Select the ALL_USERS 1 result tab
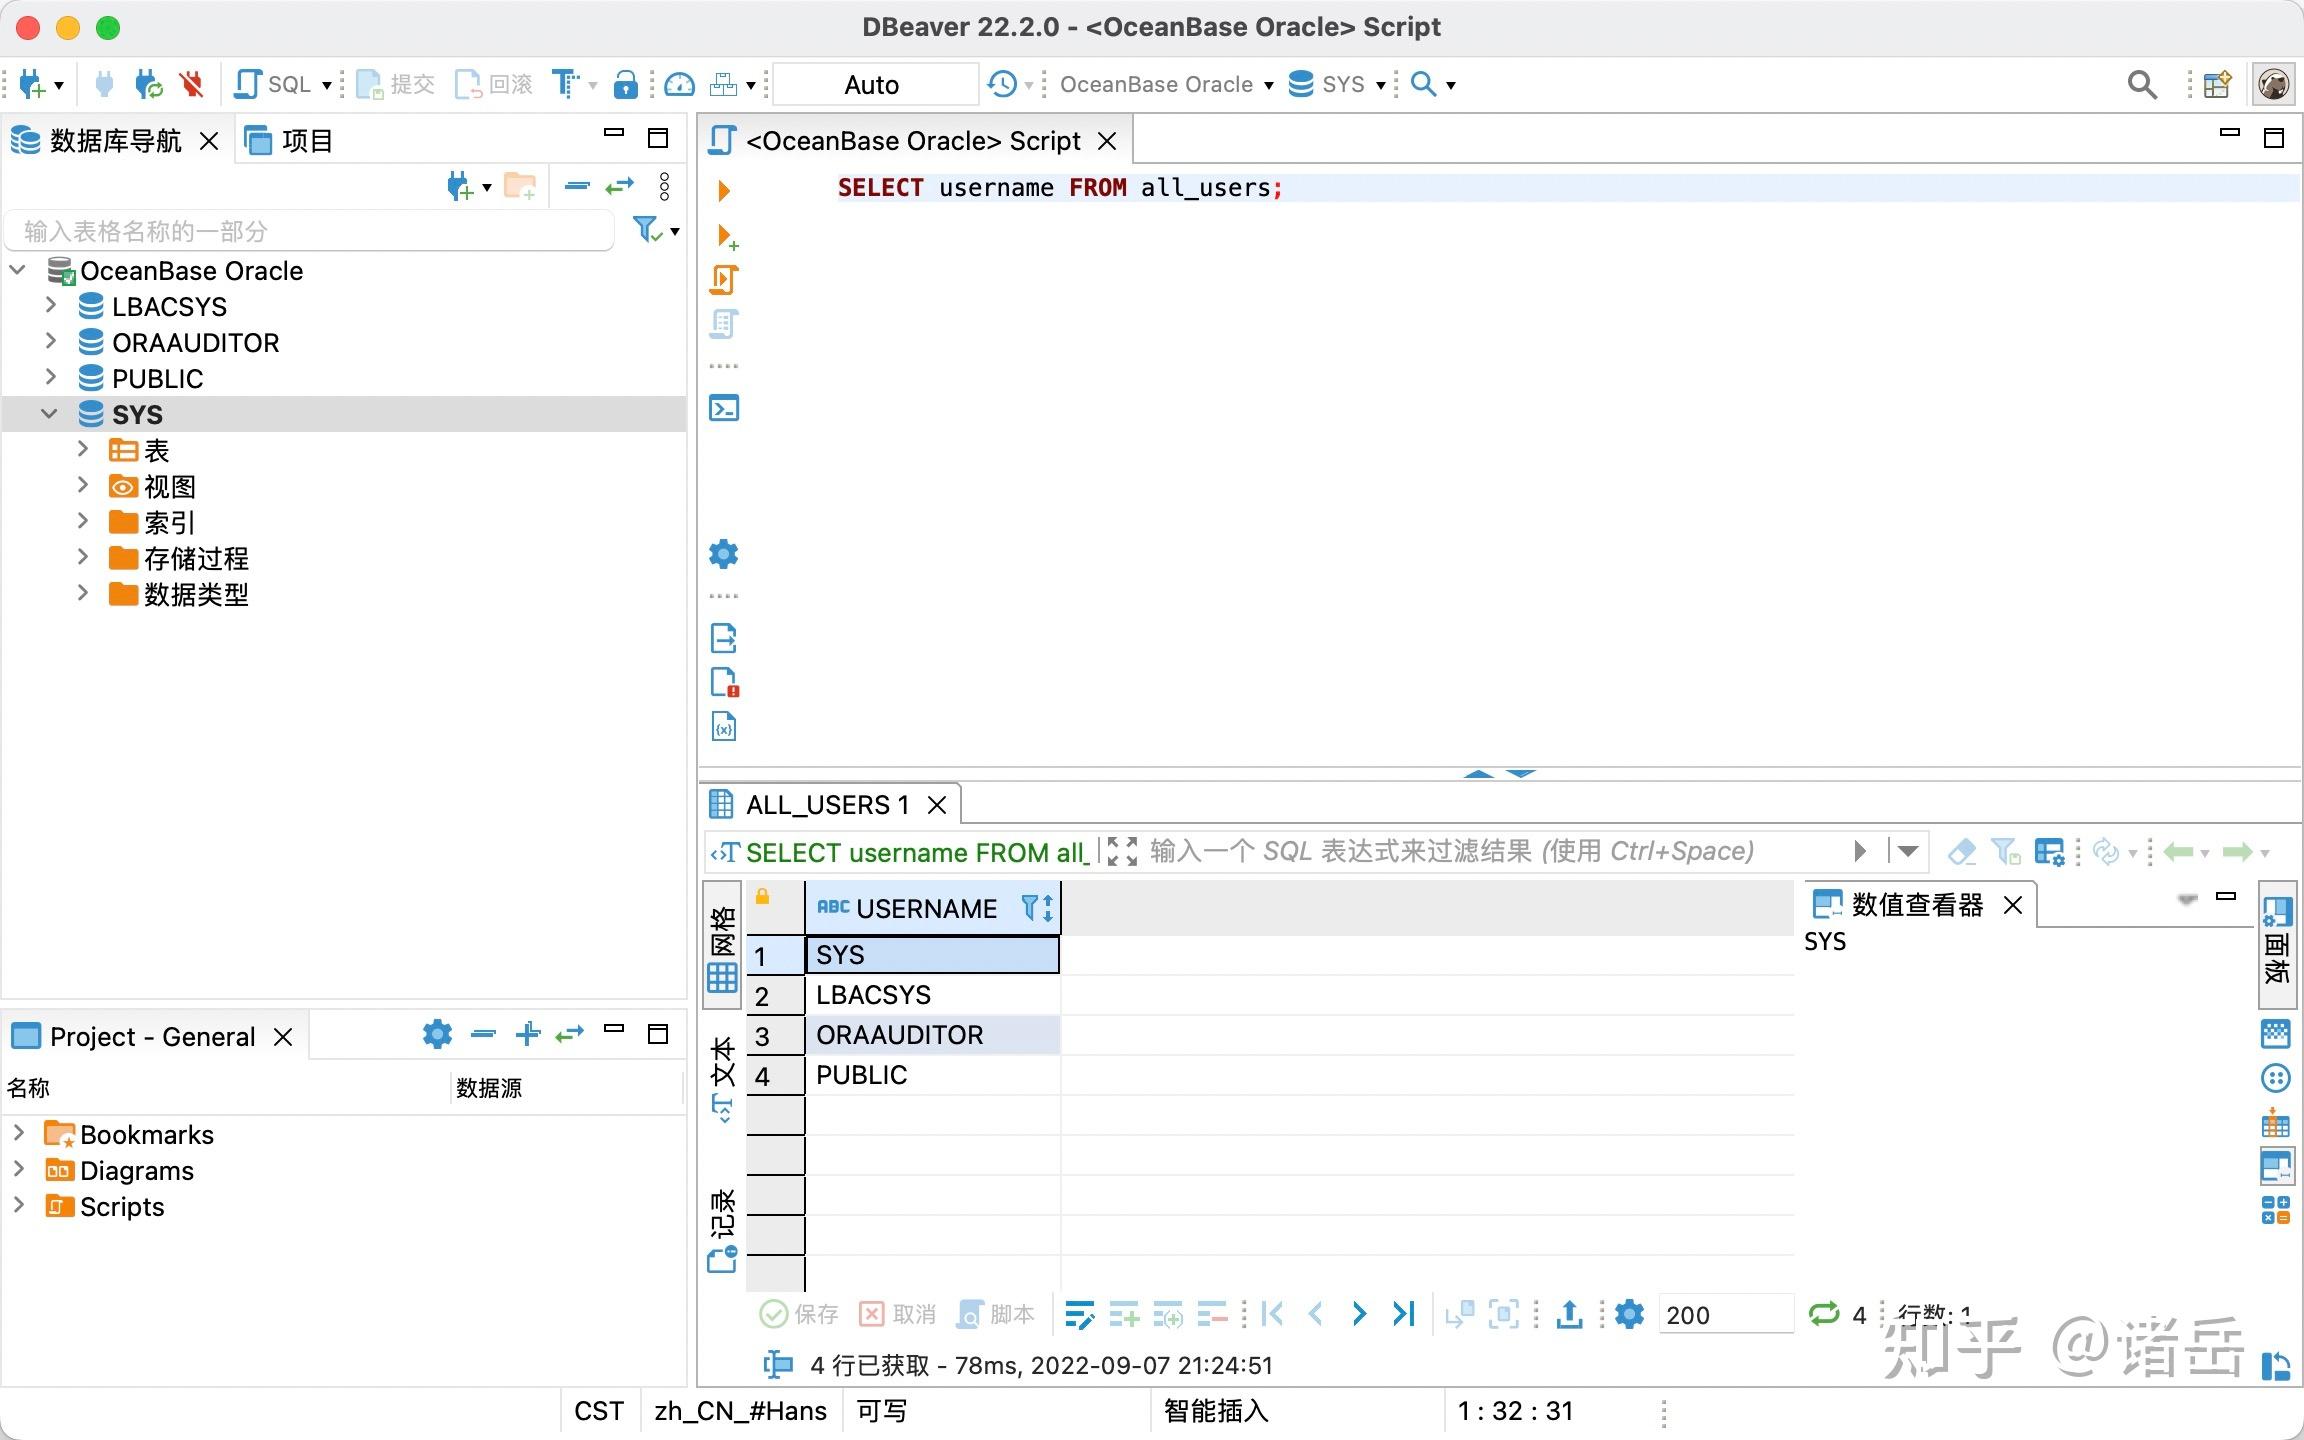Image resolution: width=2304 pixels, height=1440 pixels. (826, 805)
